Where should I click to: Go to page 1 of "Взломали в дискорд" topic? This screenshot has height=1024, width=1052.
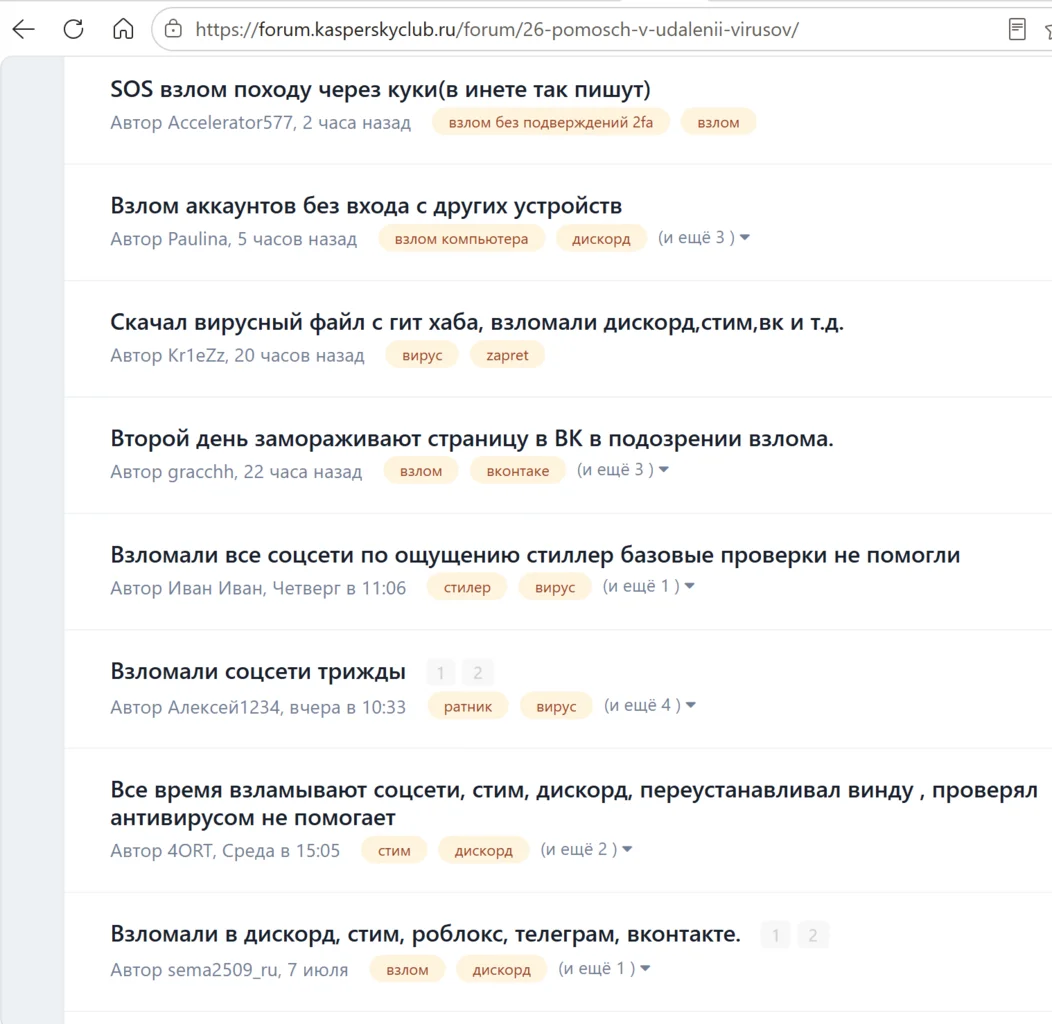tap(776, 935)
